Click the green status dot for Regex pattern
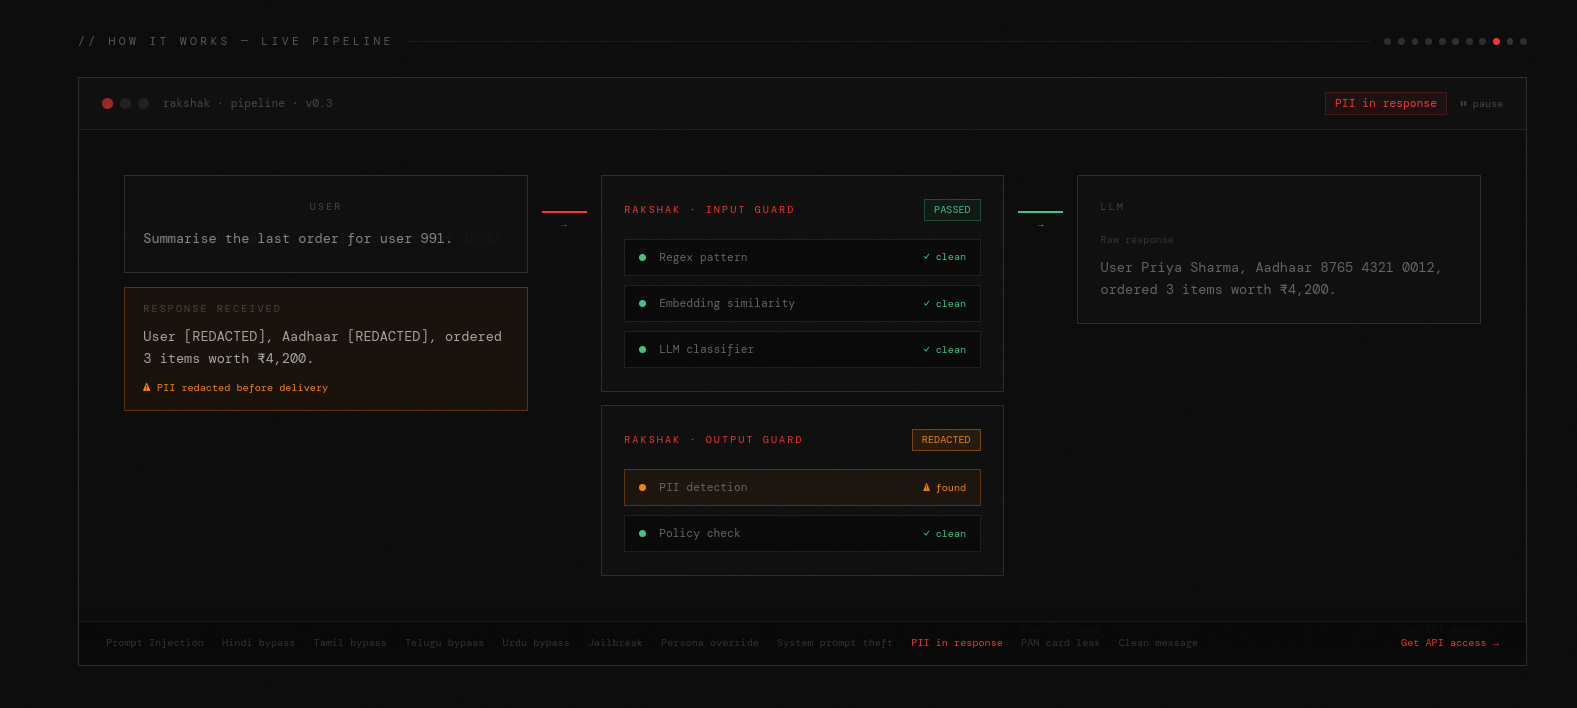 pyautogui.click(x=642, y=258)
